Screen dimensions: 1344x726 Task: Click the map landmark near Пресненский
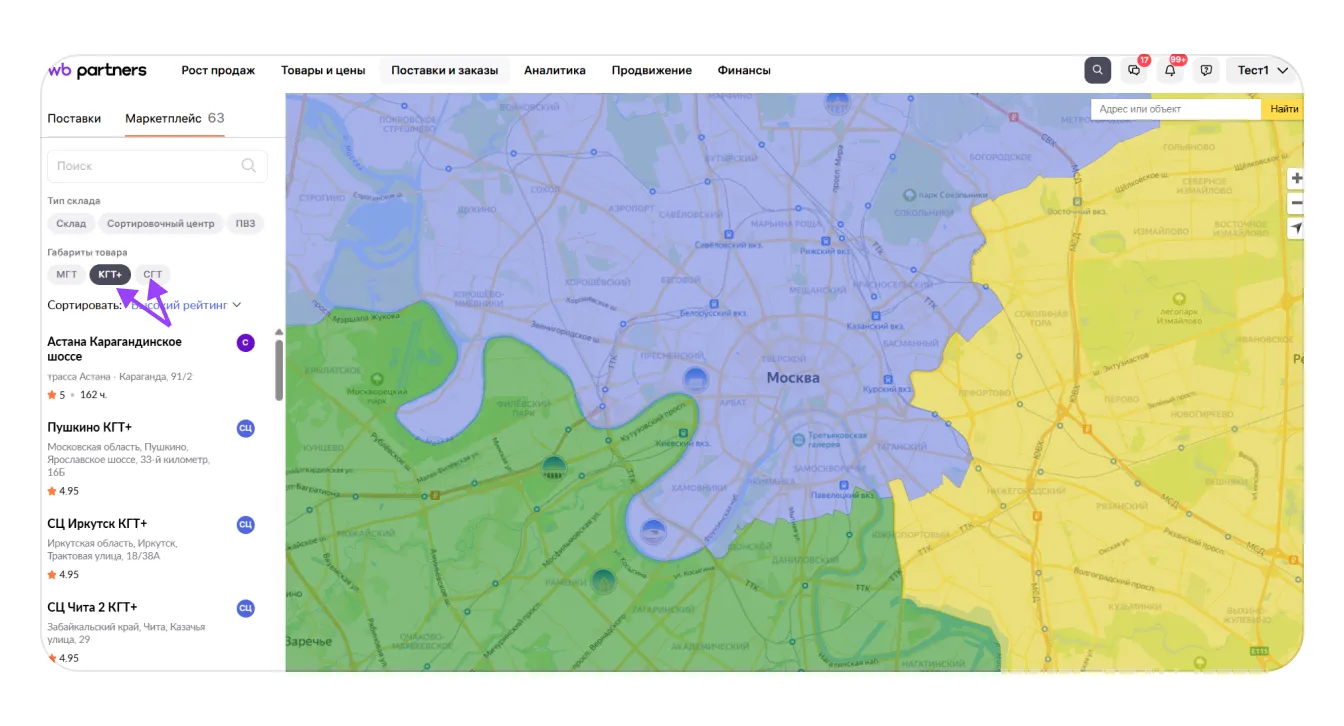click(695, 378)
